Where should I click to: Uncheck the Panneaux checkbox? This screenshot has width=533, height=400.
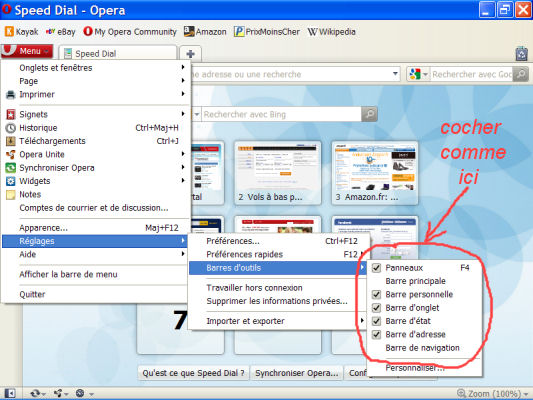[x=376, y=268]
